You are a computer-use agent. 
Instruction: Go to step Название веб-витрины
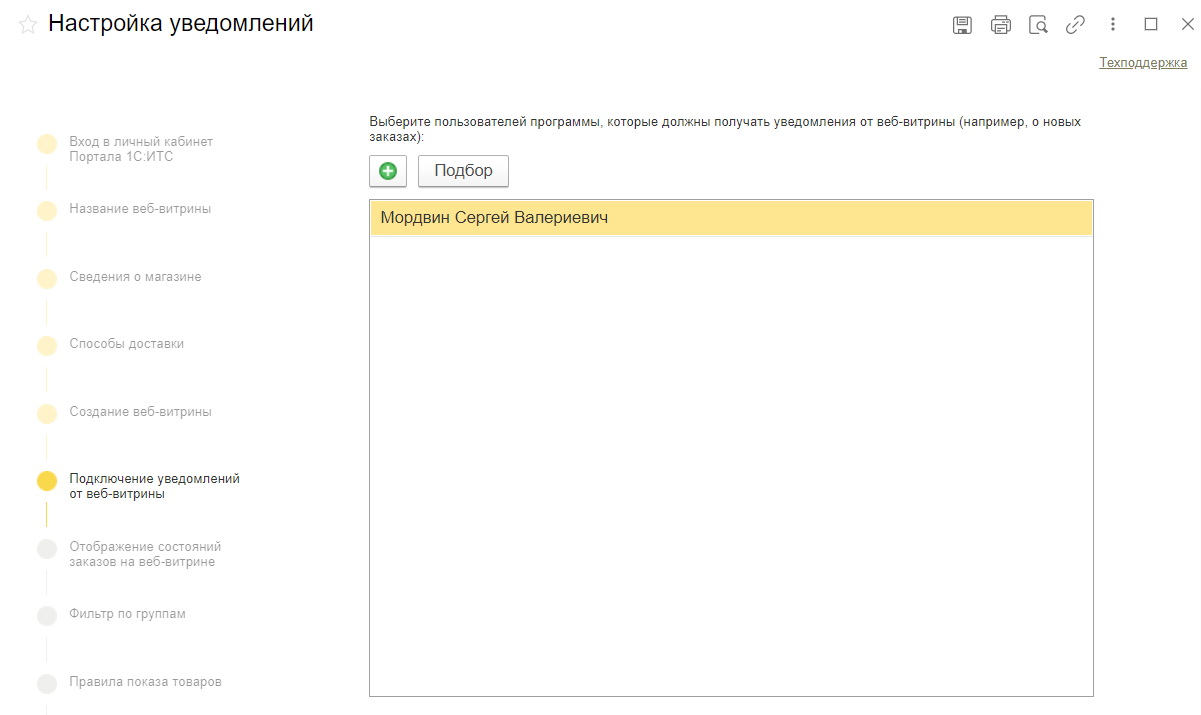(x=140, y=209)
